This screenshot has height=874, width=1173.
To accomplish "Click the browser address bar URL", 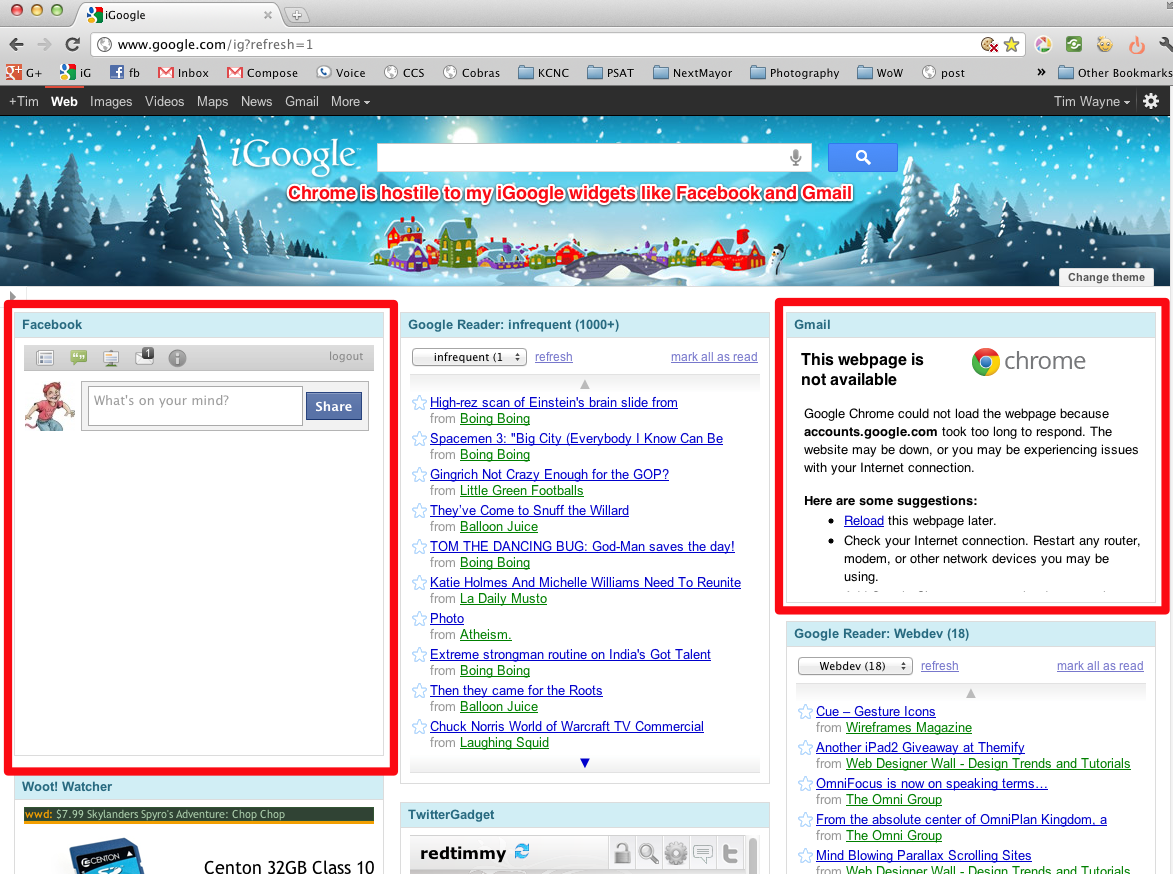I will (215, 45).
